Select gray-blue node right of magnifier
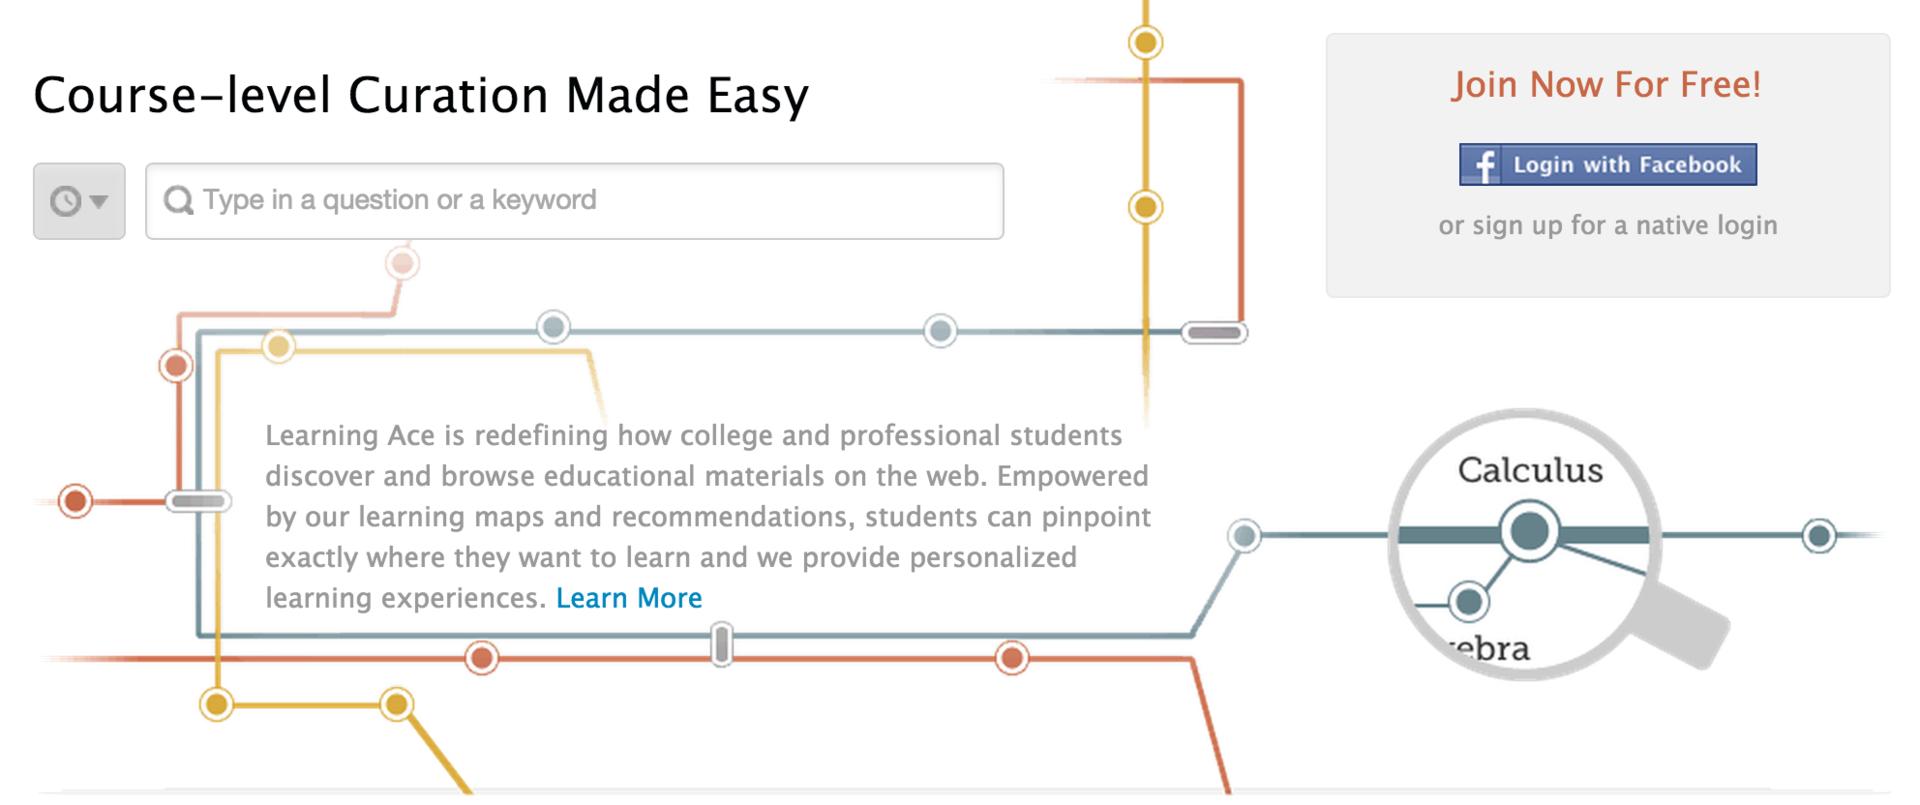Viewport: 1920px width, 805px height. 1819,536
